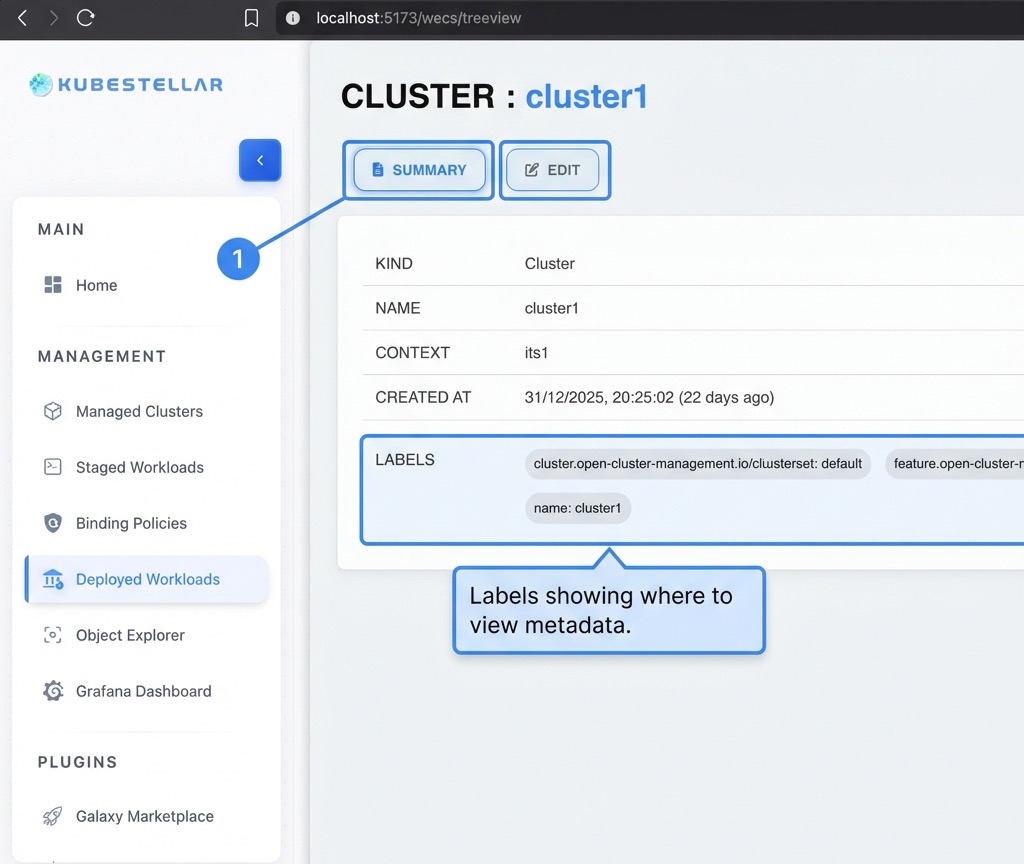Open Object Explorer in the sidebar
Image resolution: width=1024 pixels, height=864 pixels.
(x=128, y=635)
